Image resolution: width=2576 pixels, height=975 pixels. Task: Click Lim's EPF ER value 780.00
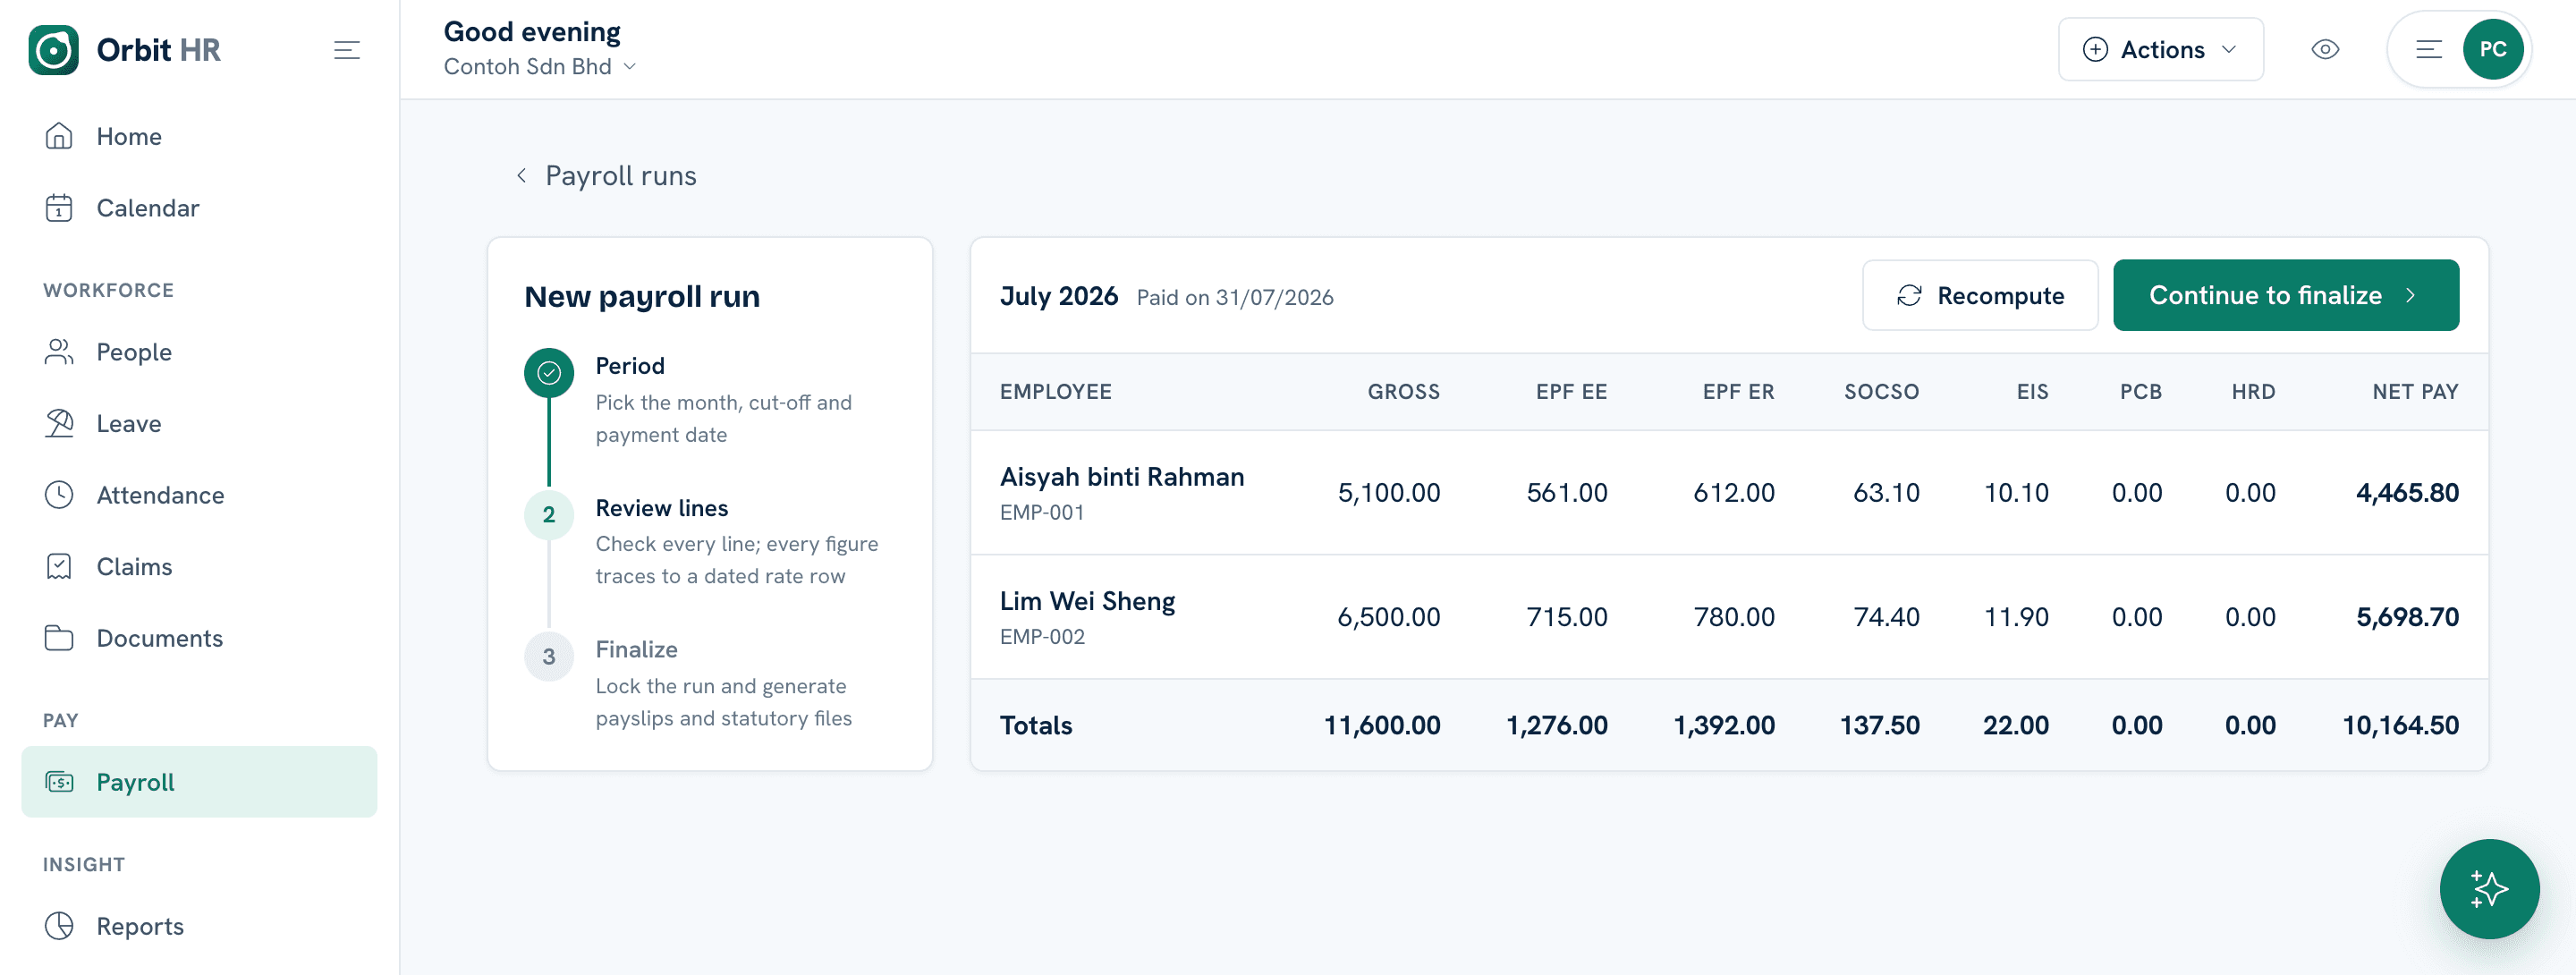pos(1734,617)
